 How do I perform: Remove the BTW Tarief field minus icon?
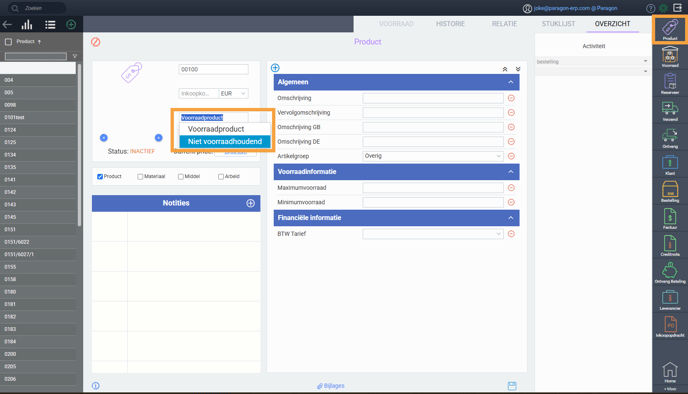511,234
